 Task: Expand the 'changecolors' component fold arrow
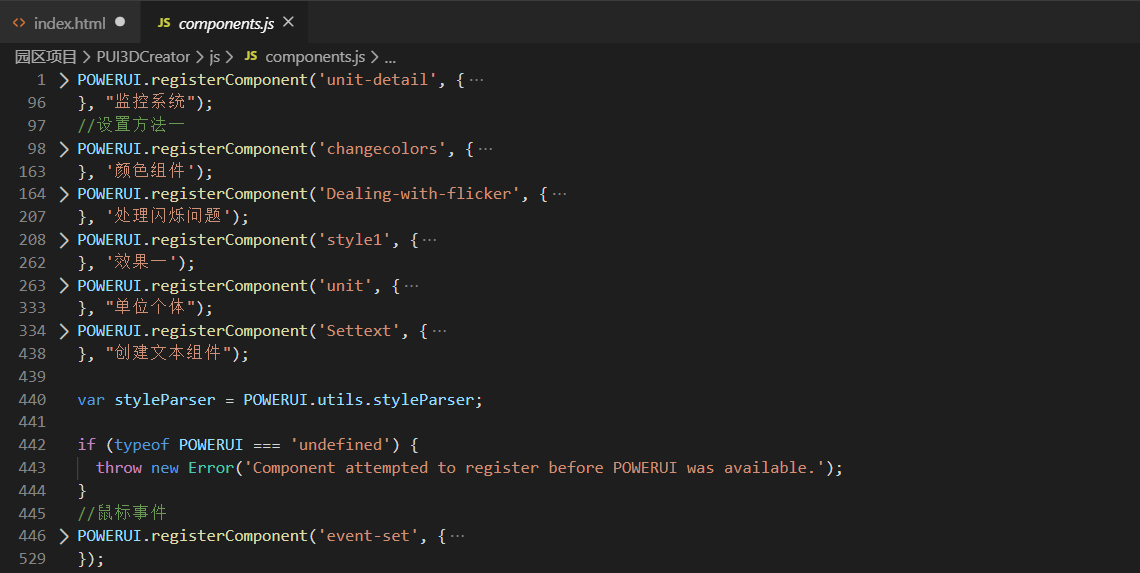coord(64,149)
